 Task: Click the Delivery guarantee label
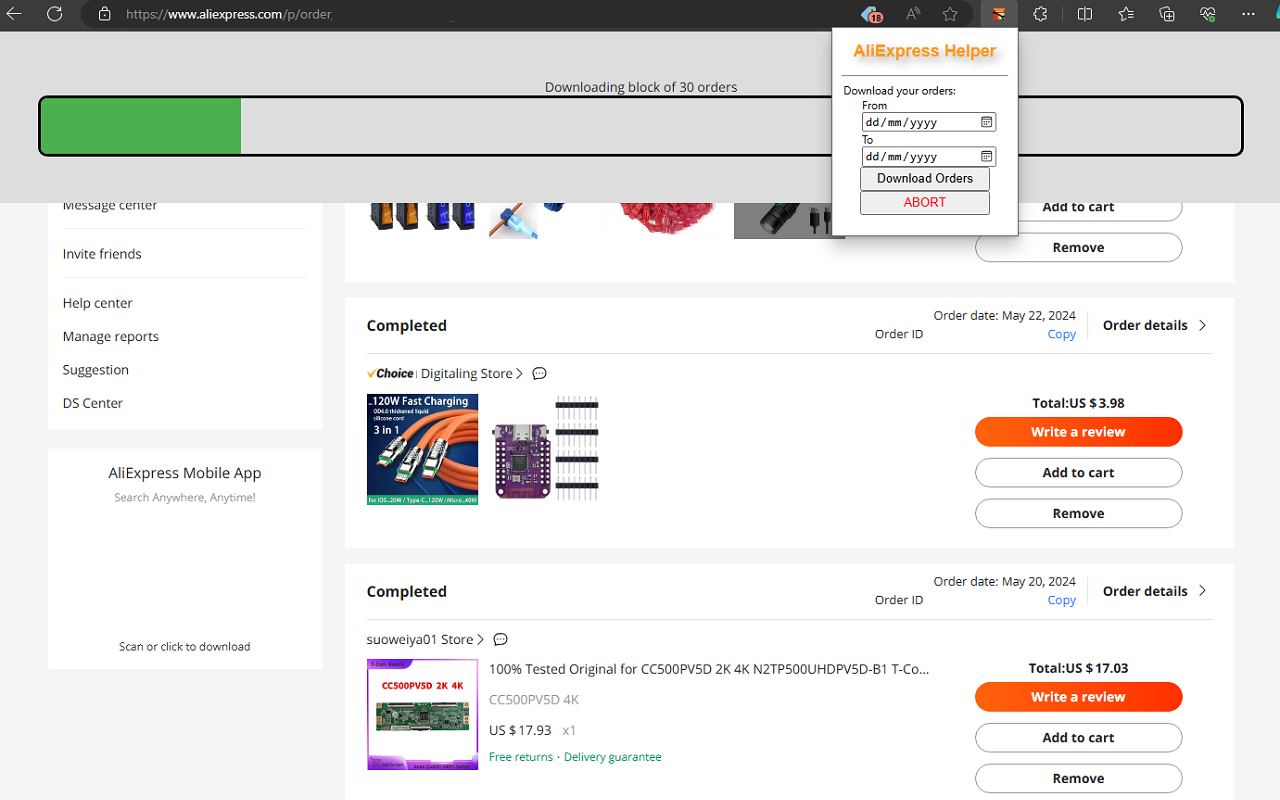coord(613,757)
